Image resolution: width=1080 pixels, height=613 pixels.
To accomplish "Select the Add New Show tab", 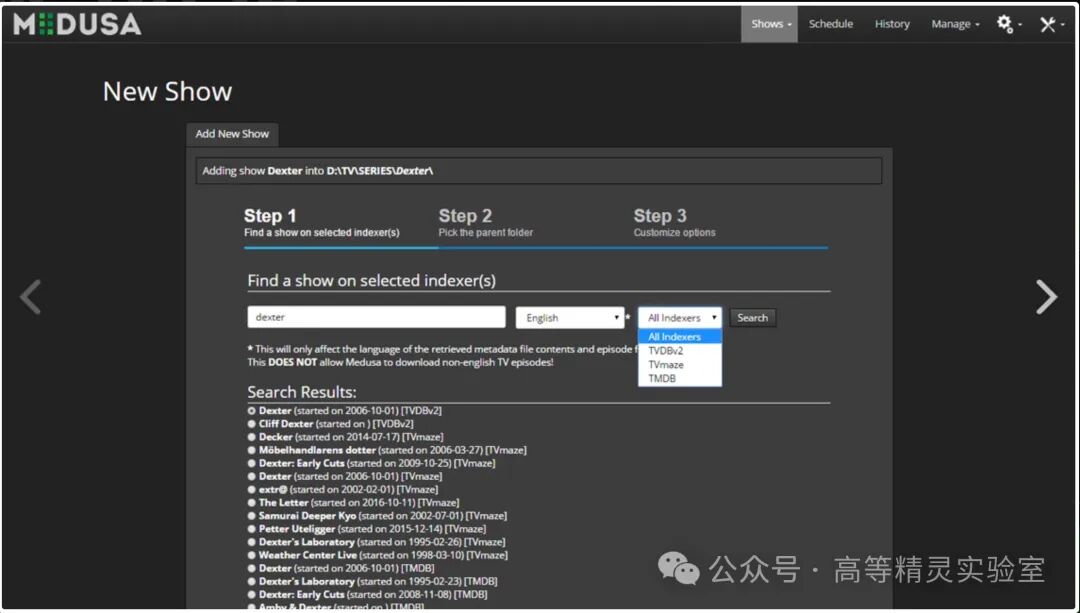I will click(232, 134).
